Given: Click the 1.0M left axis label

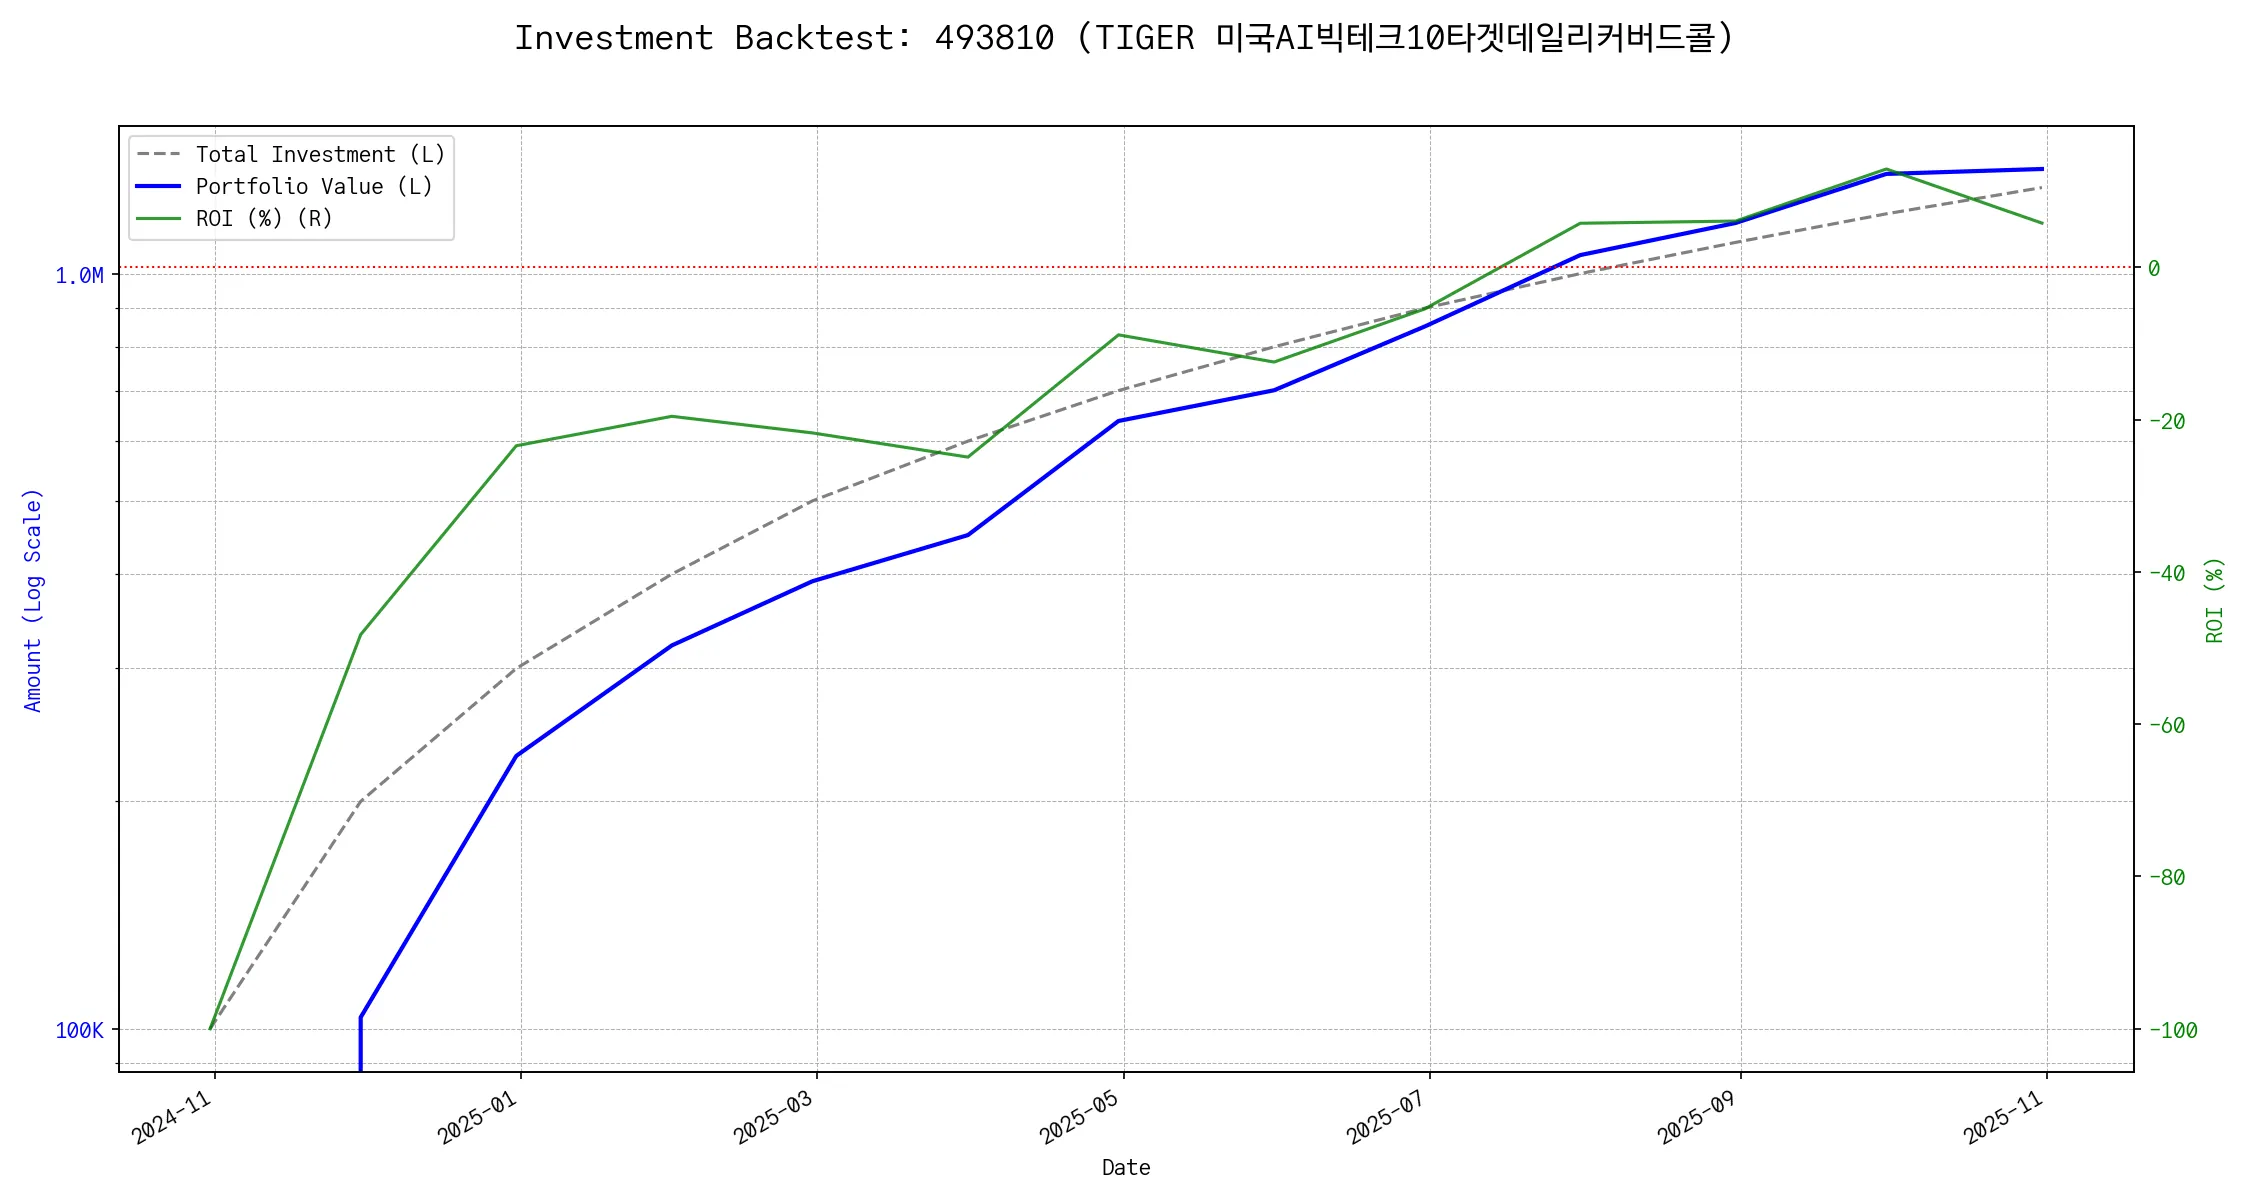Looking at the screenshot, I should (x=79, y=276).
